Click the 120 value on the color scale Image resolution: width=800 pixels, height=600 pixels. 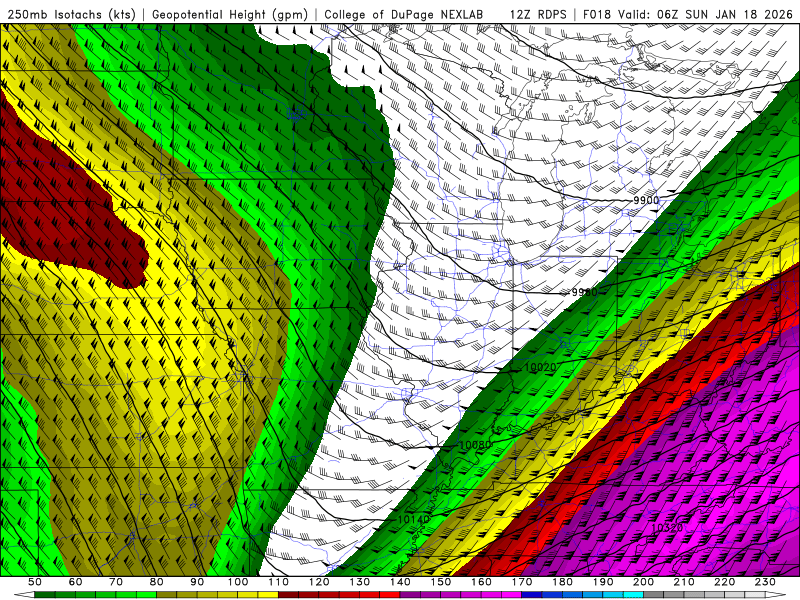pyautogui.click(x=319, y=582)
